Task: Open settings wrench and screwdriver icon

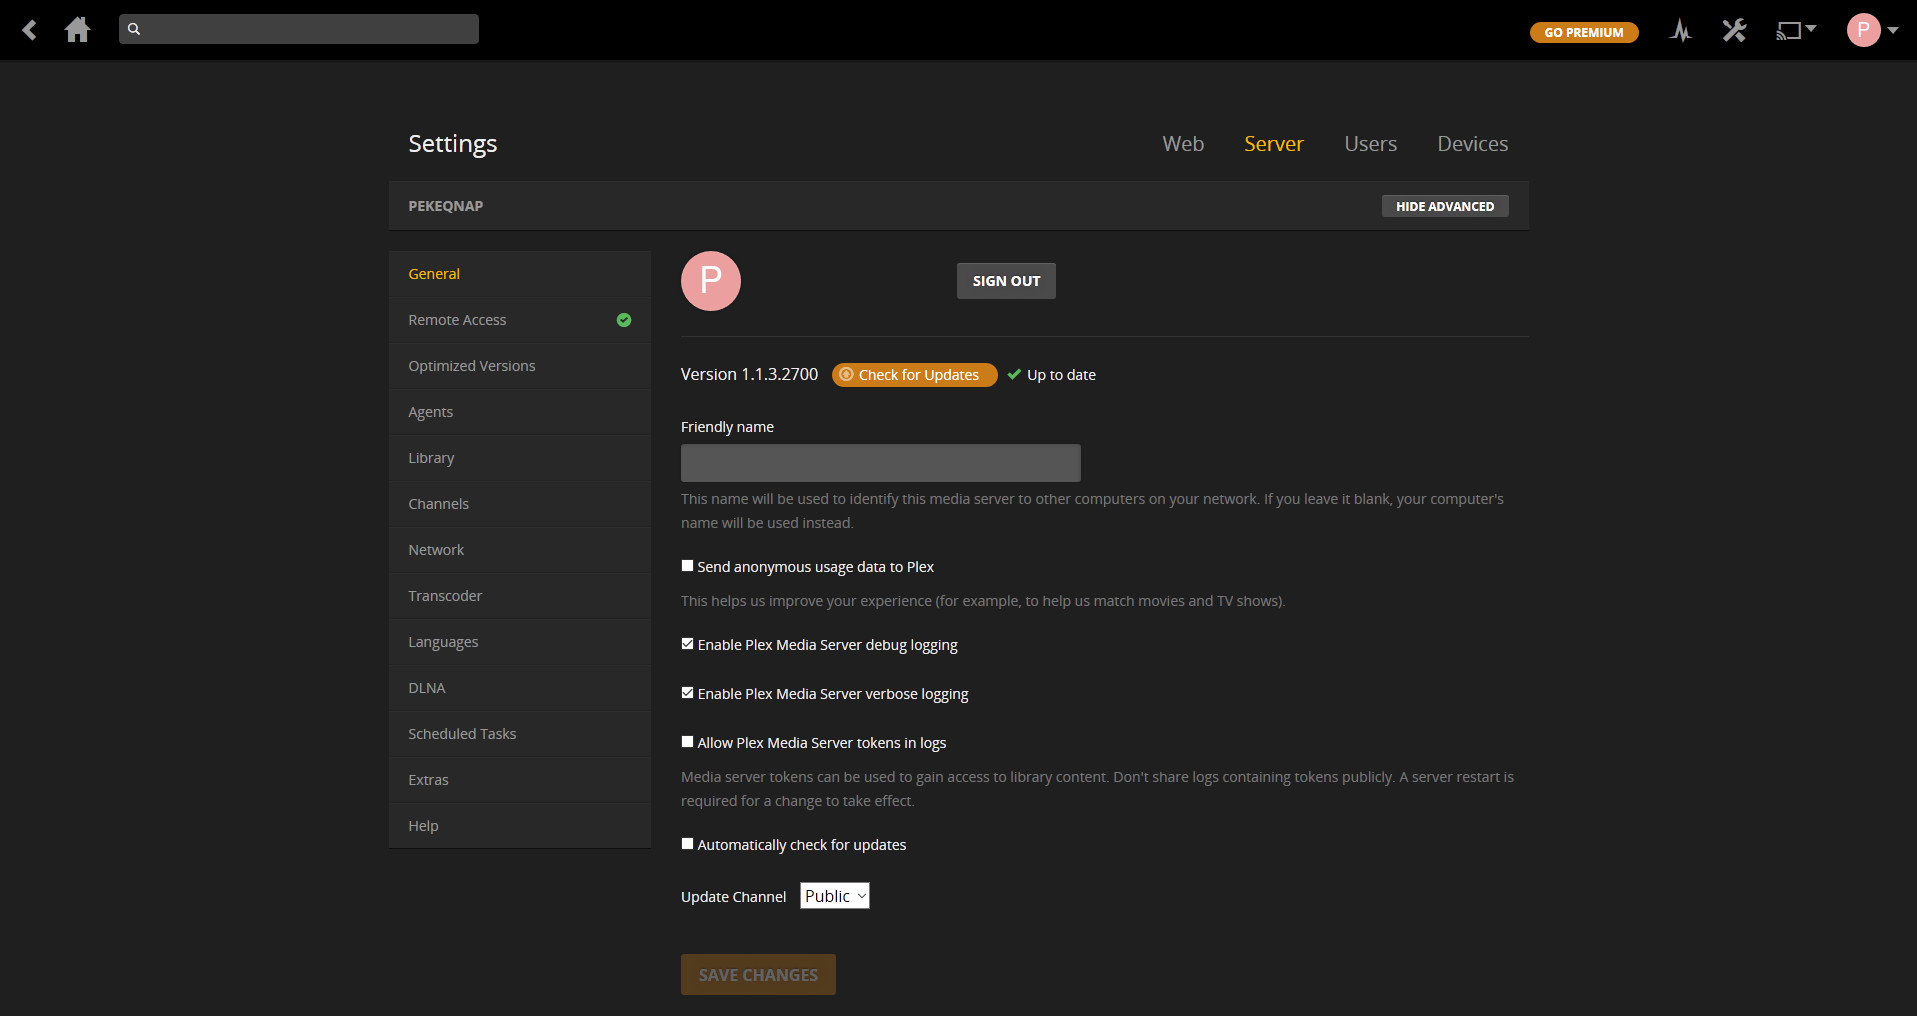Action: [x=1734, y=31]
